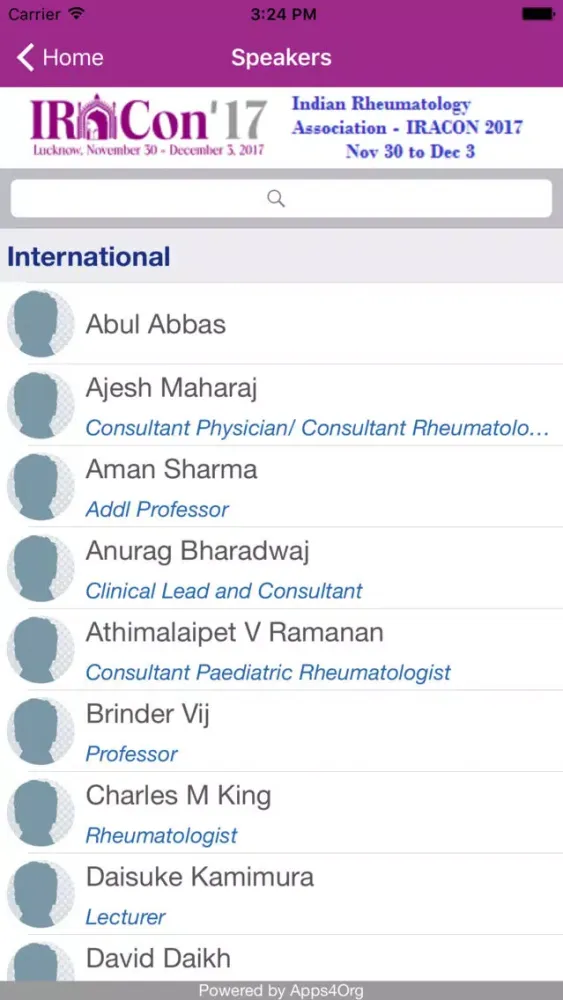Go back using the Home button
The height and width of the screenshot is (1000, 563).
(60, 57)
